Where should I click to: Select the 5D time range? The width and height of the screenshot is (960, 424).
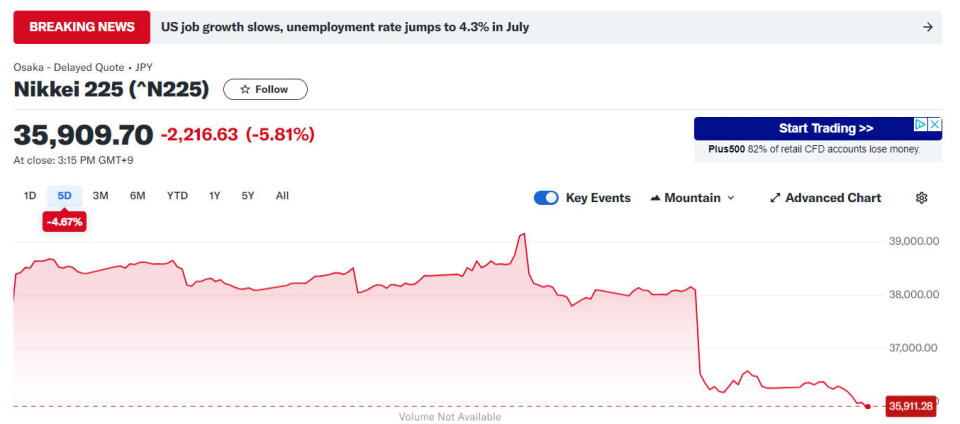click(x=65, y=196)
